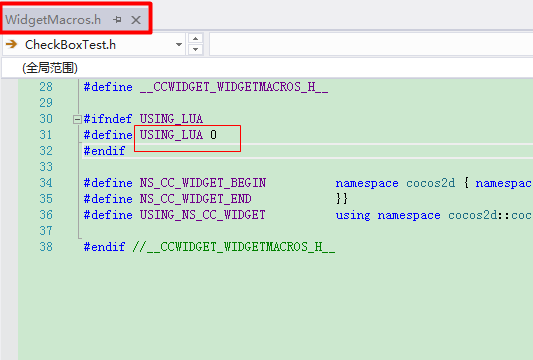This screenshot has width=533, height=360.
Task: Click the up arrow of the navigation bar stepper
Action: (x=195, y=38)
